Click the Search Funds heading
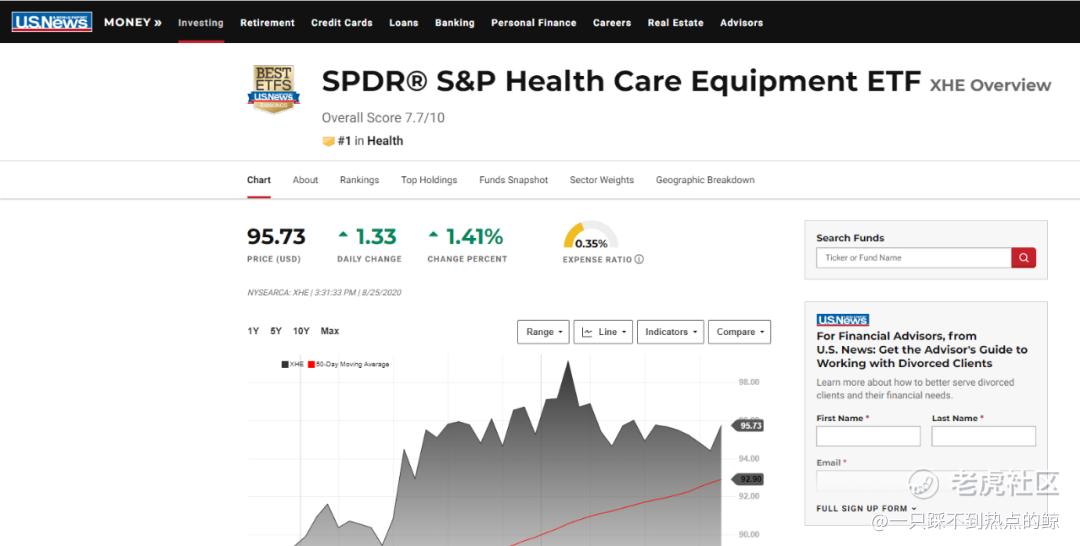This screenshot has height=546, width=1080. click(x=850, y=238)
